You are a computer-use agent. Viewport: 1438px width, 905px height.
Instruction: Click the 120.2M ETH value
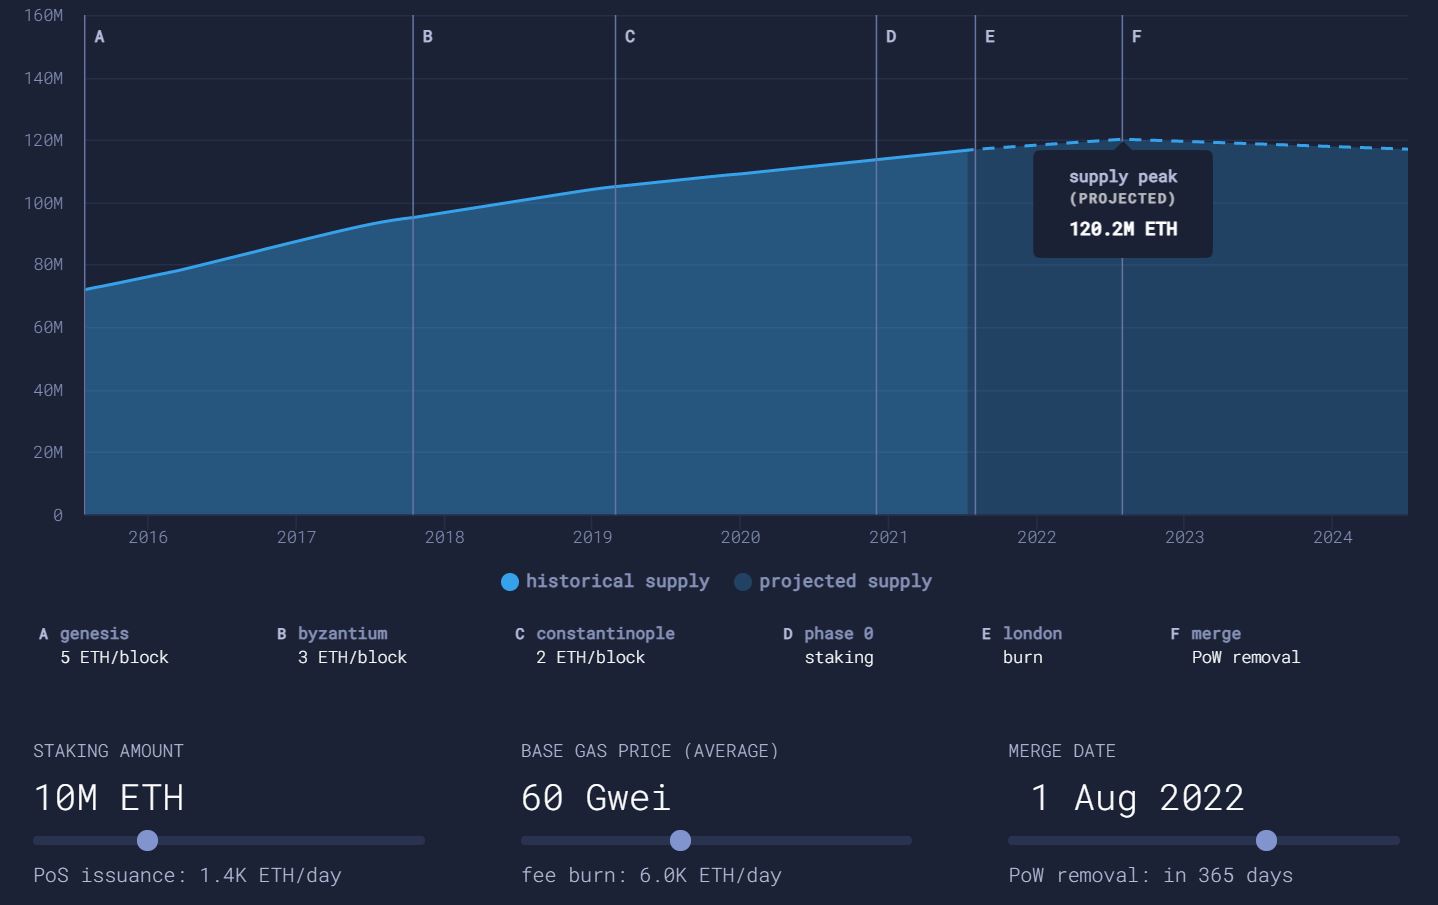(1123, 229)
